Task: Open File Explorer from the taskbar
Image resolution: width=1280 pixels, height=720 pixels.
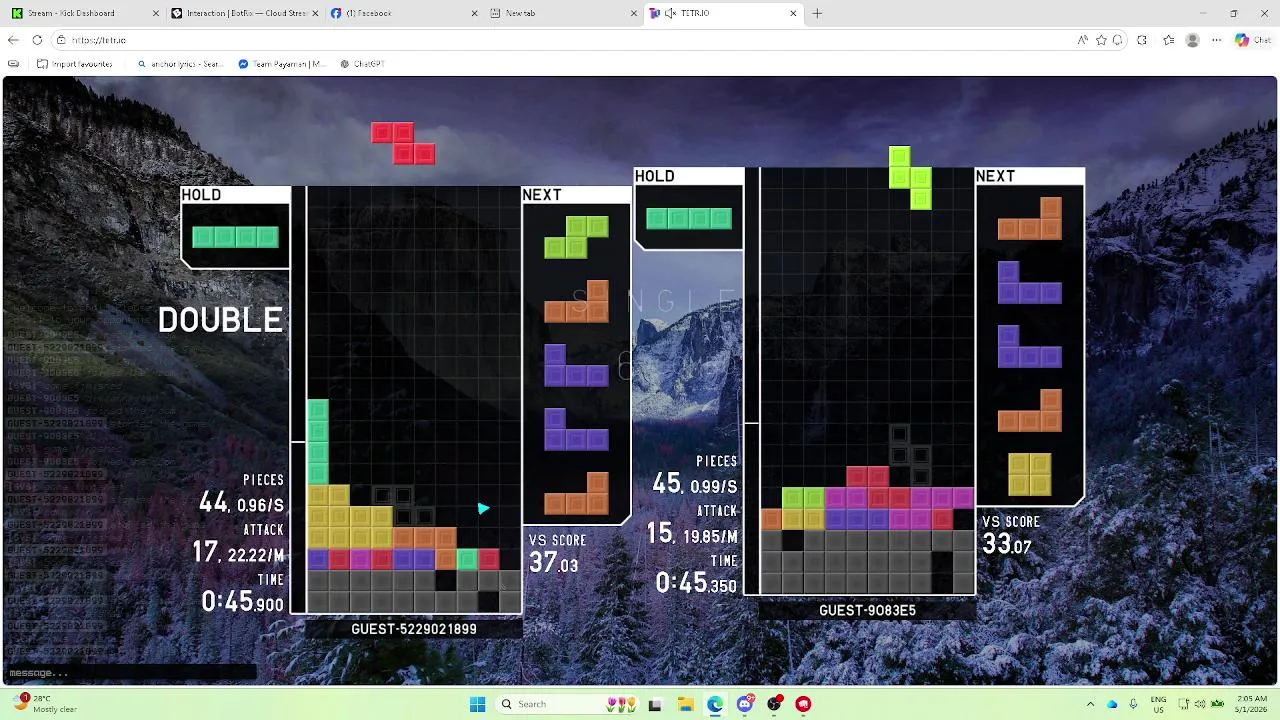Action: pos(685,704)
